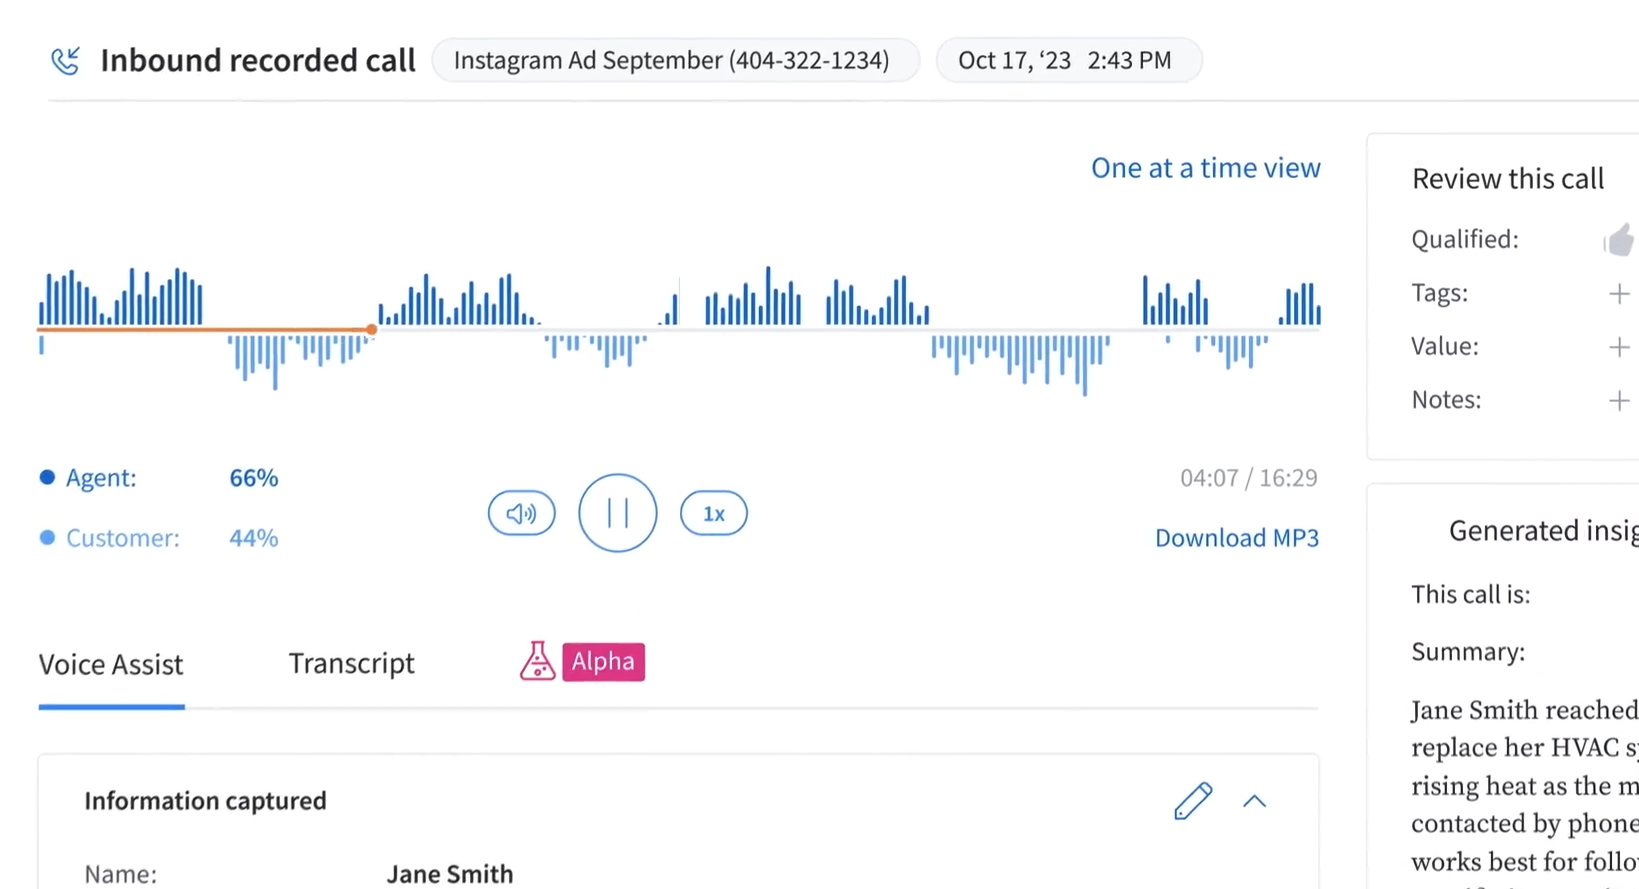Jump to the final waveform bars on the timeline
Image resolution: width=1639 pixels, height=889 pixels.
pyautogui.click(x=1300, y=305)
